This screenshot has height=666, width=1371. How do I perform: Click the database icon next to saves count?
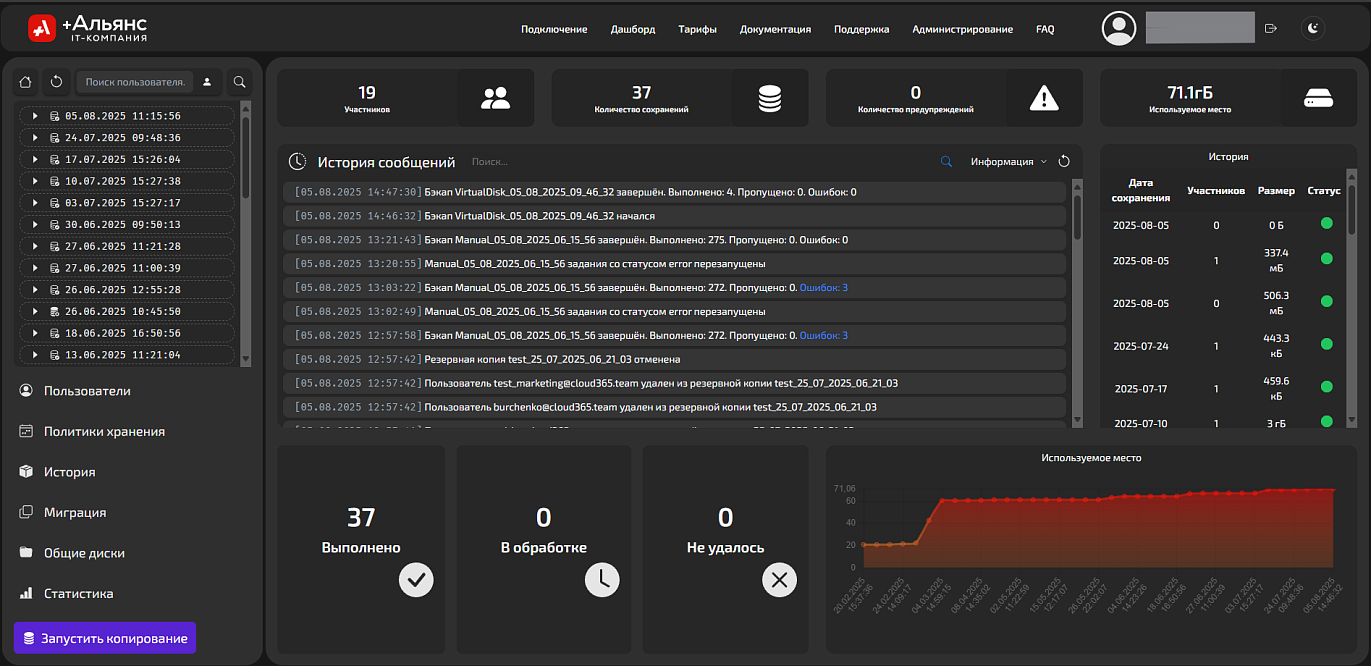coord(770,98)
